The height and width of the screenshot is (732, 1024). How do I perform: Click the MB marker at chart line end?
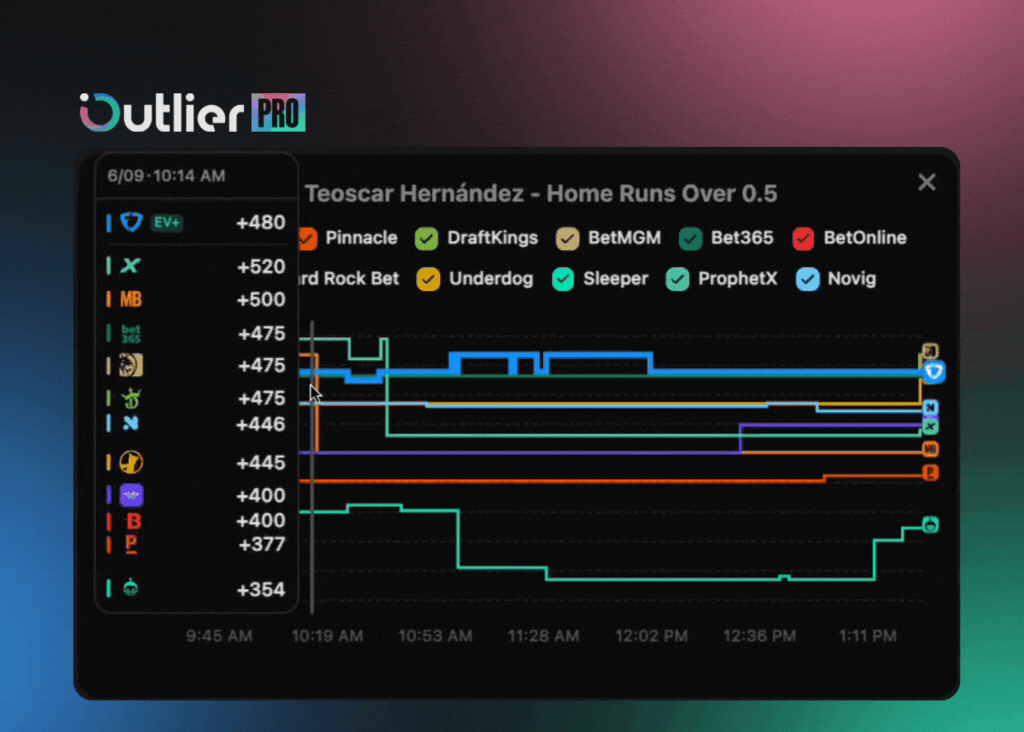tap(930, 449)
